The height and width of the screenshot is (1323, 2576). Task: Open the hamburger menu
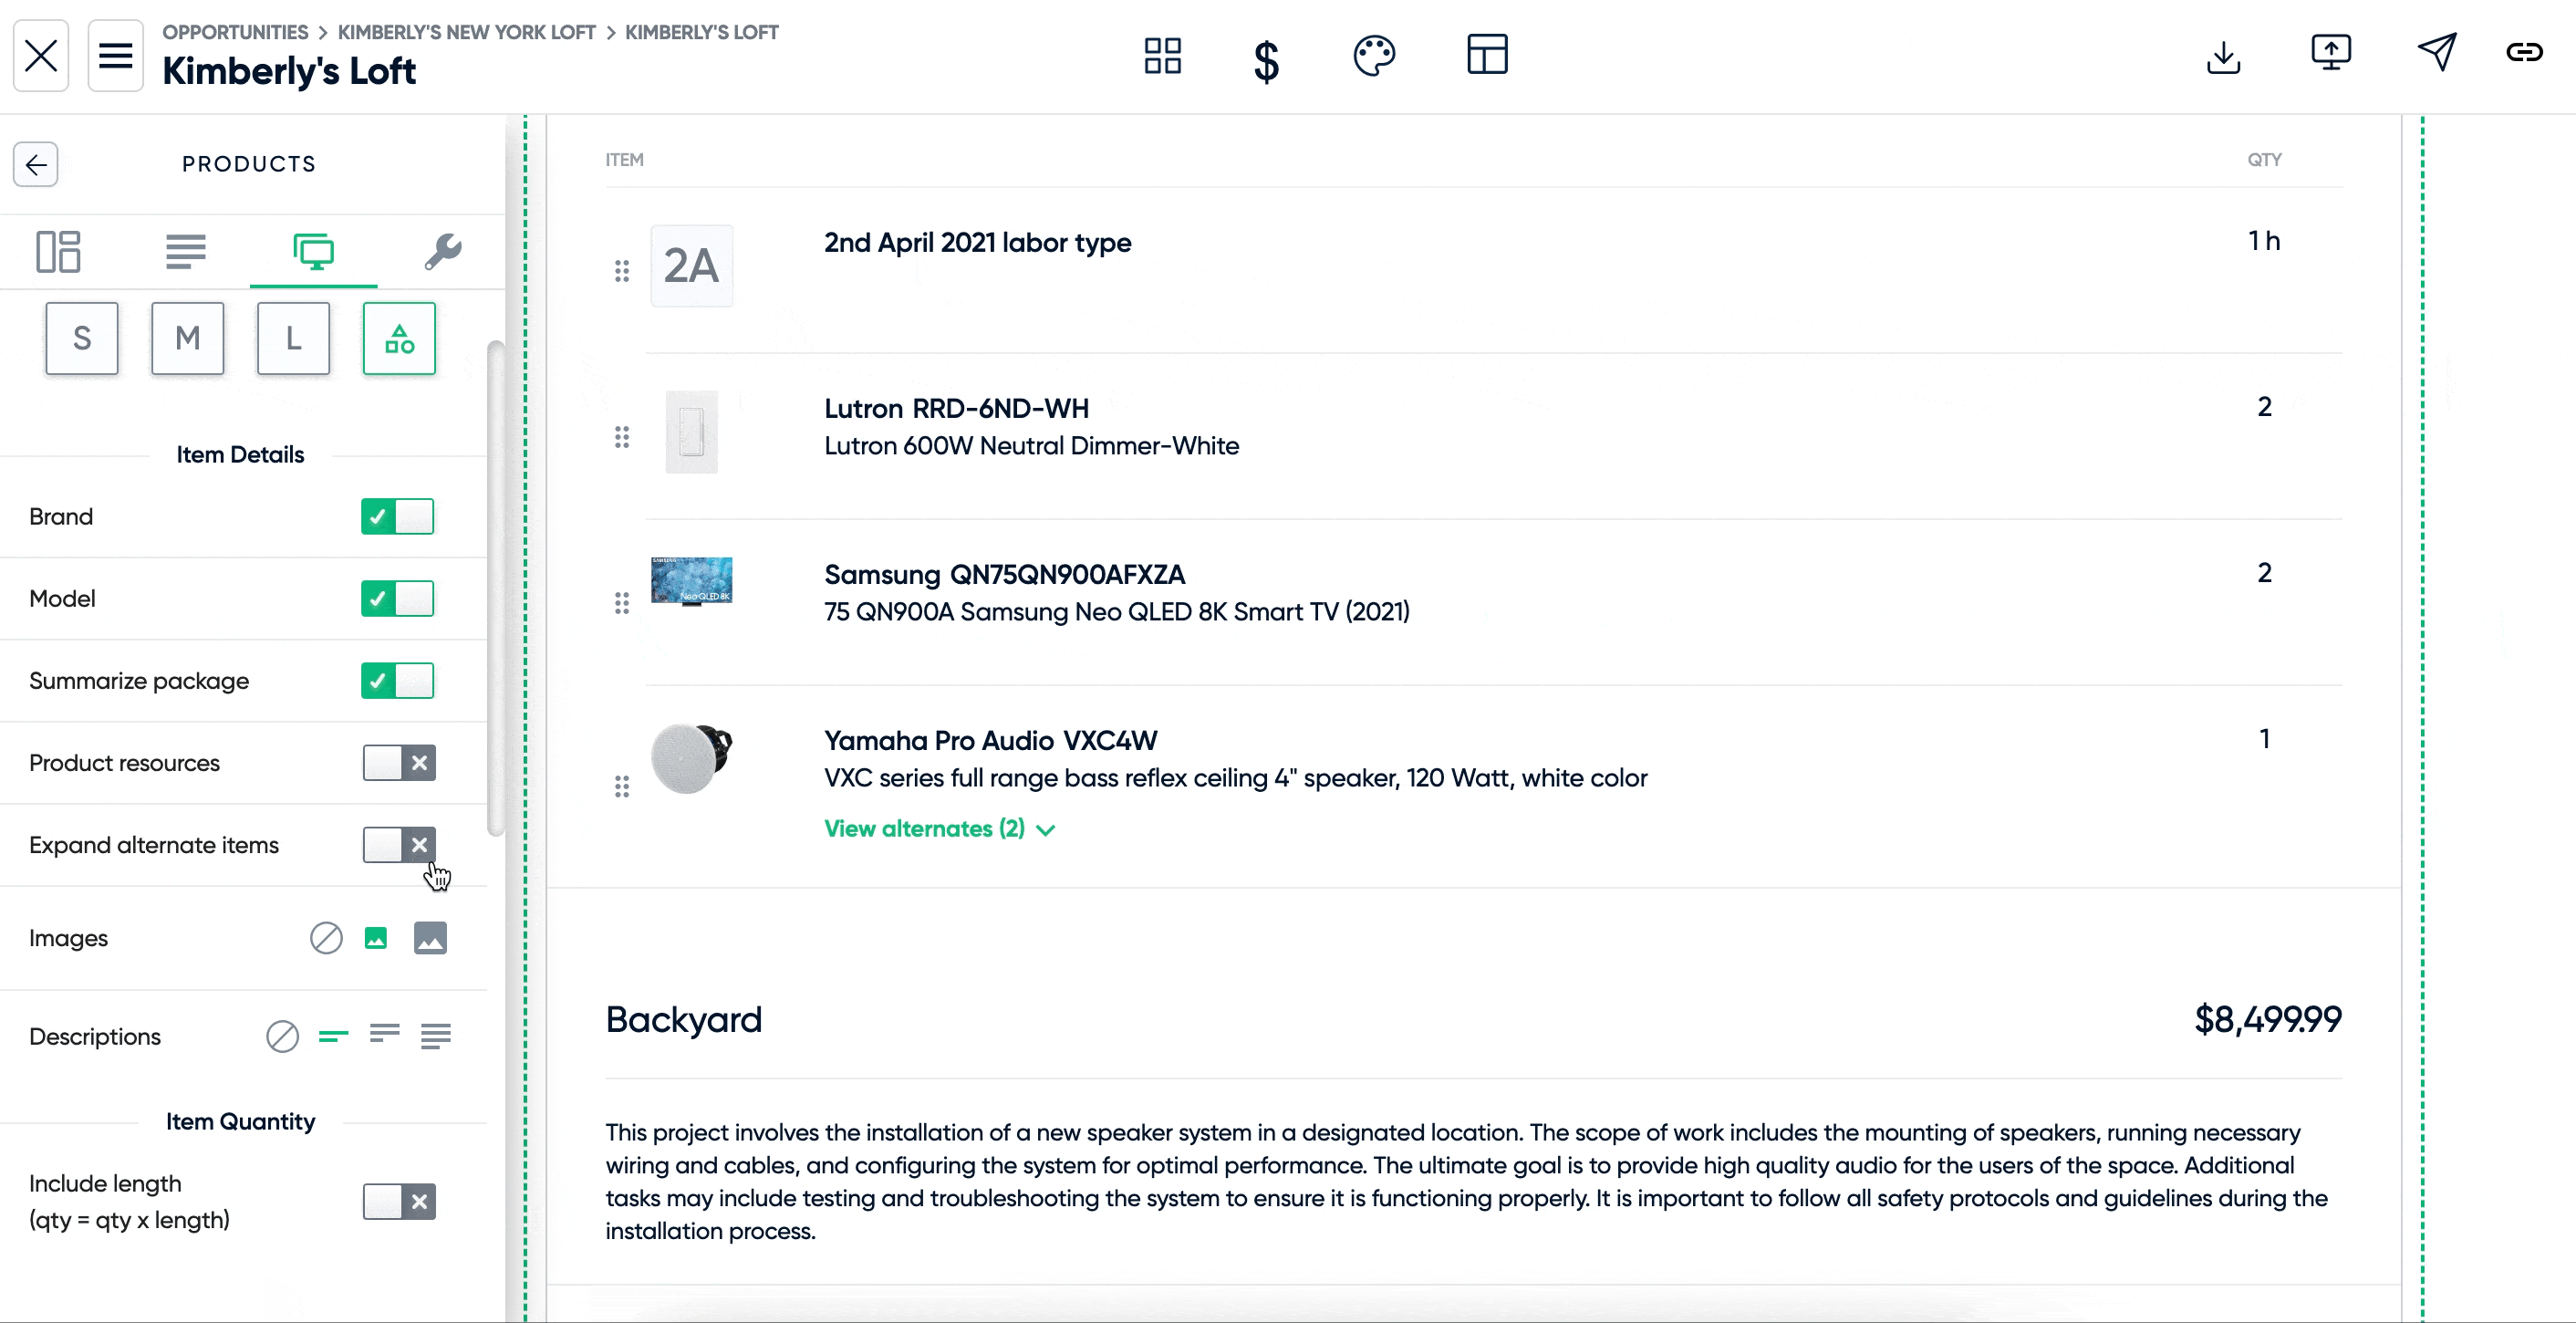(116, 56)
